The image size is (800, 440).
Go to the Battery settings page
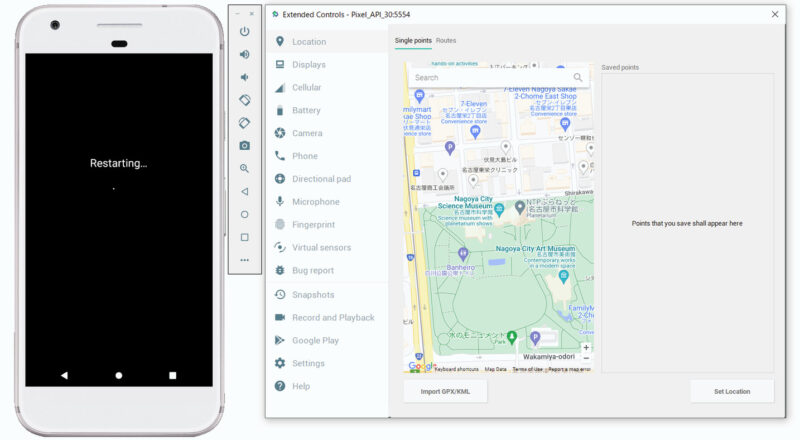pyautogui.click(x=306, y=111)
